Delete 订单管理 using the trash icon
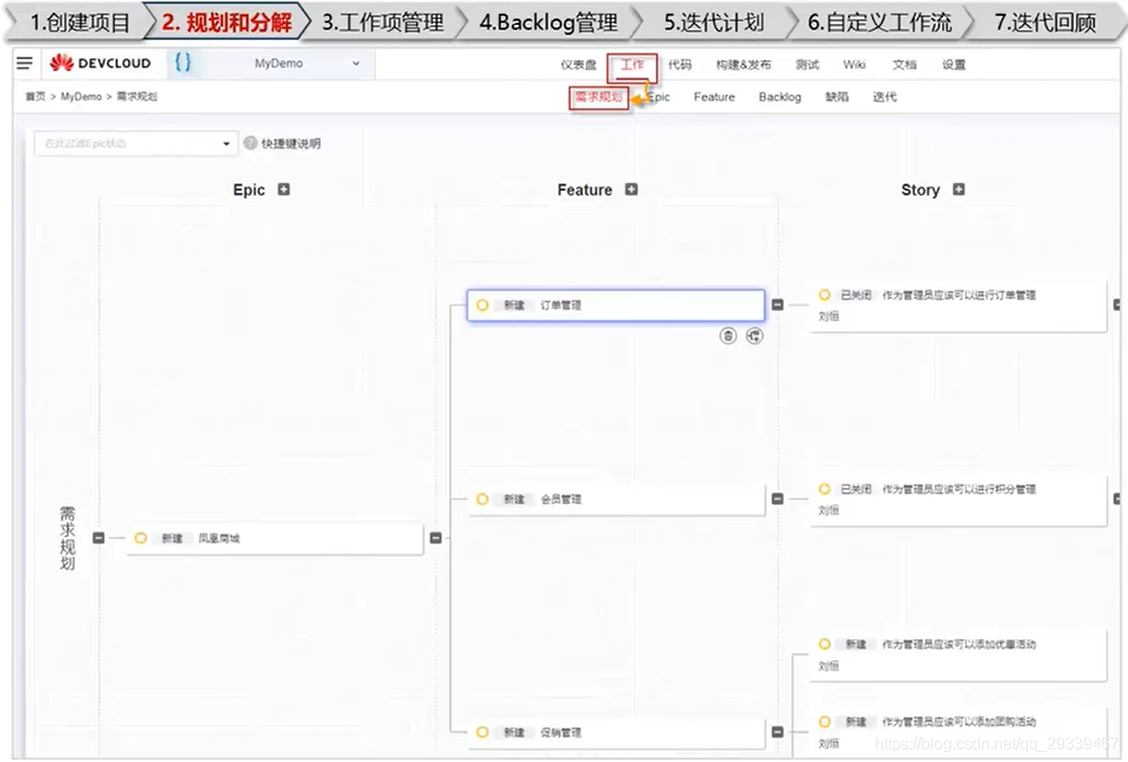Viewport: 1128px width, 762px height. pyautogui.click(x=727, y=335)
